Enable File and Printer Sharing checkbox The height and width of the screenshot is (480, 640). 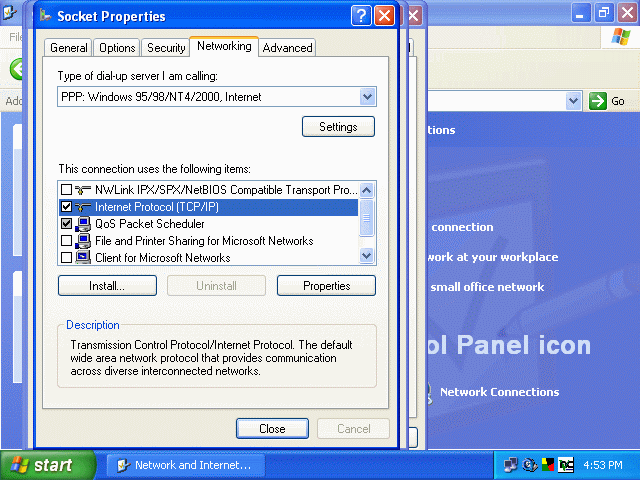(66, 241)
